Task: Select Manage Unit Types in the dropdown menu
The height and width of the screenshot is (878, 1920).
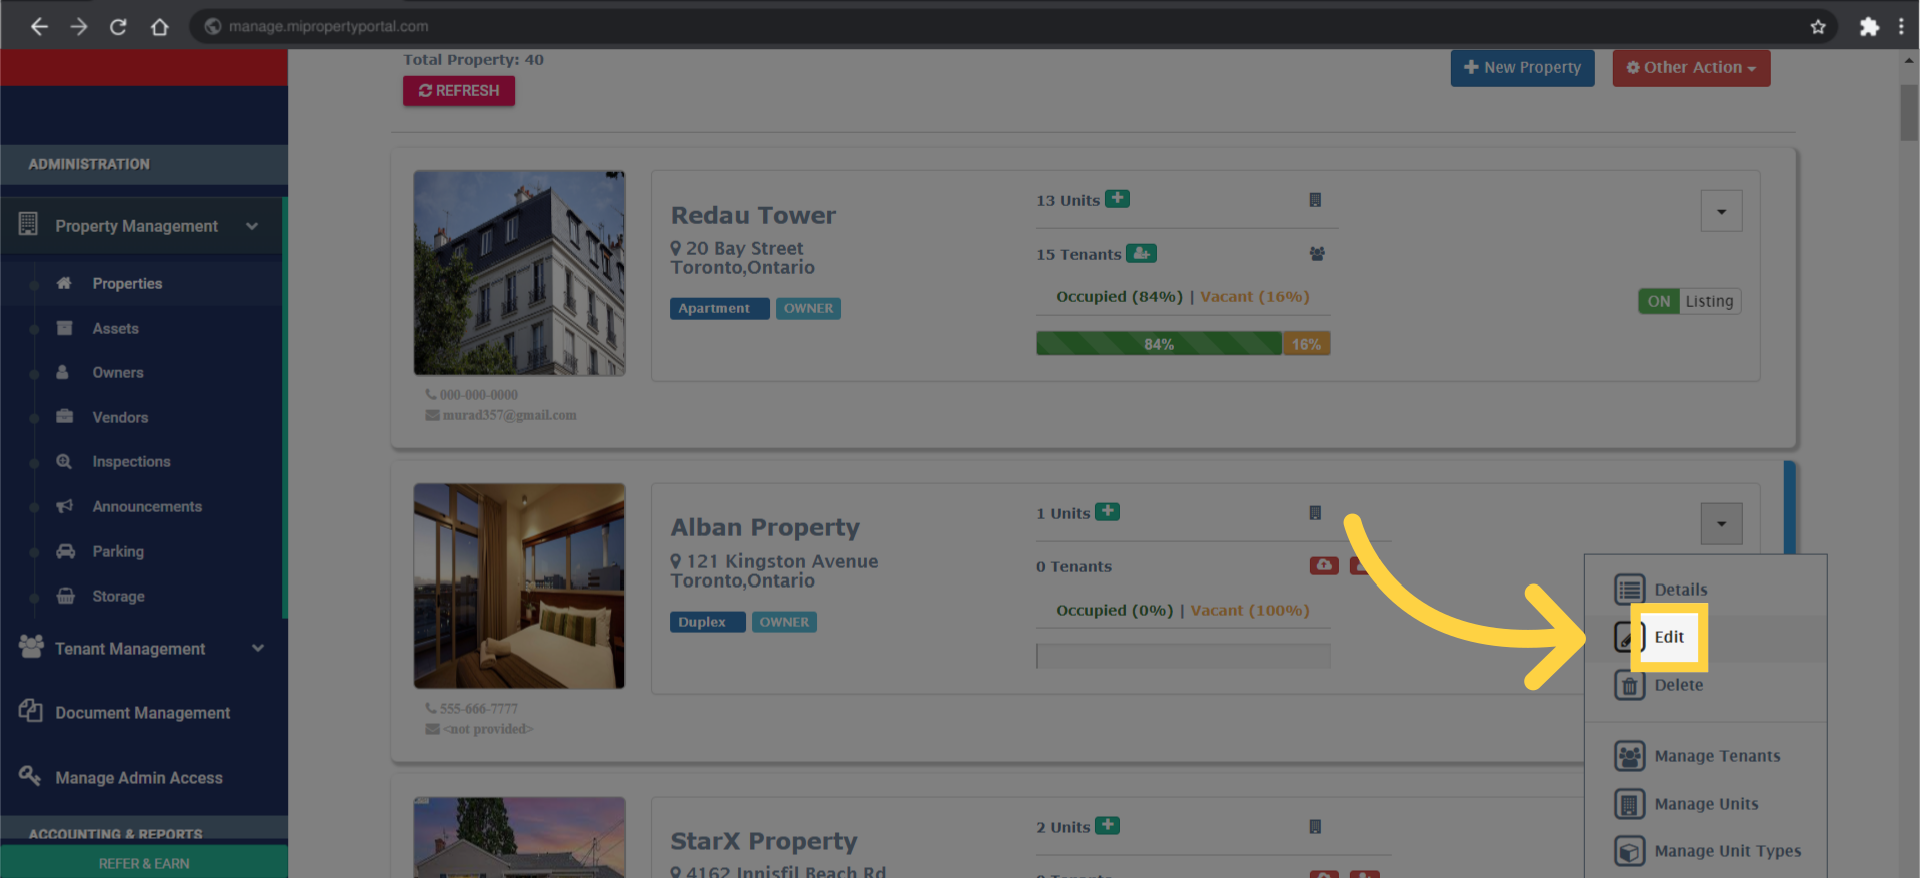Action: pos(1705,851)
